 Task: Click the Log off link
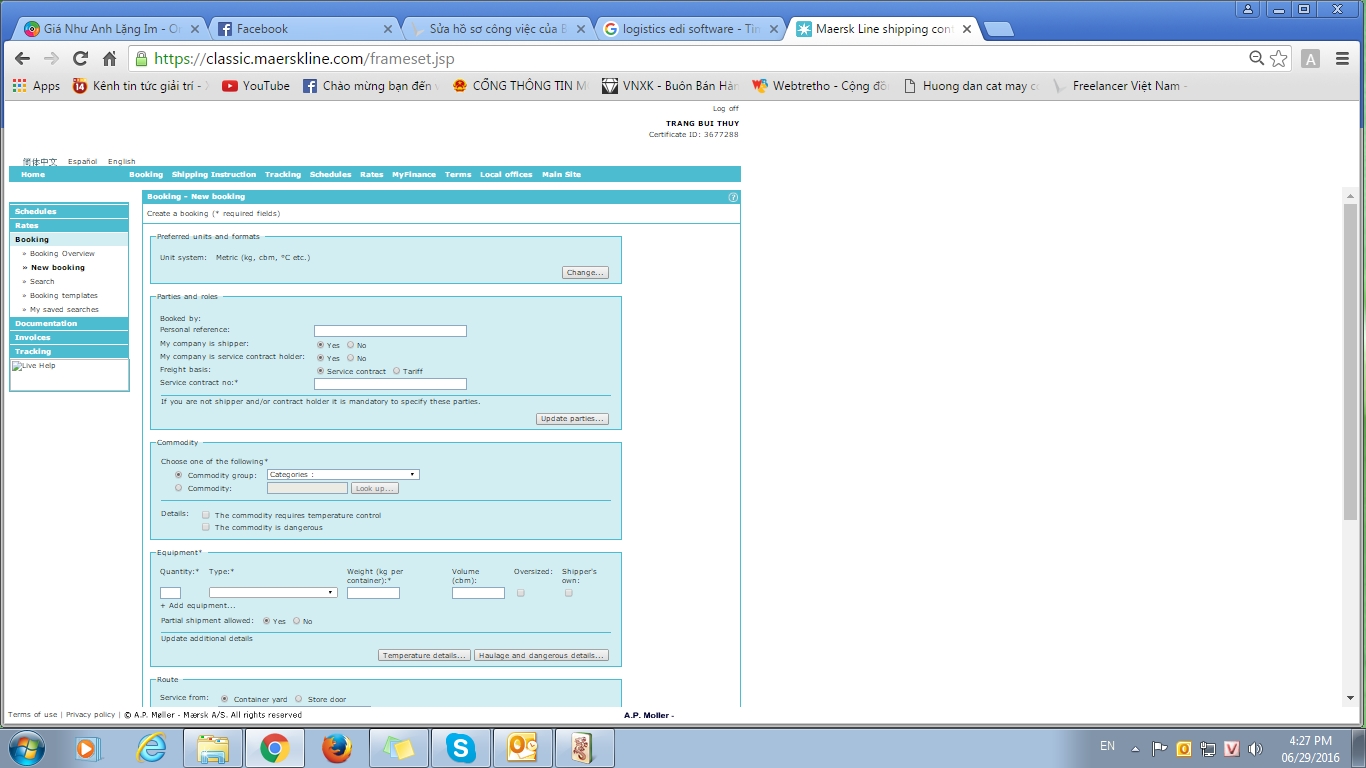coord(726,109)
